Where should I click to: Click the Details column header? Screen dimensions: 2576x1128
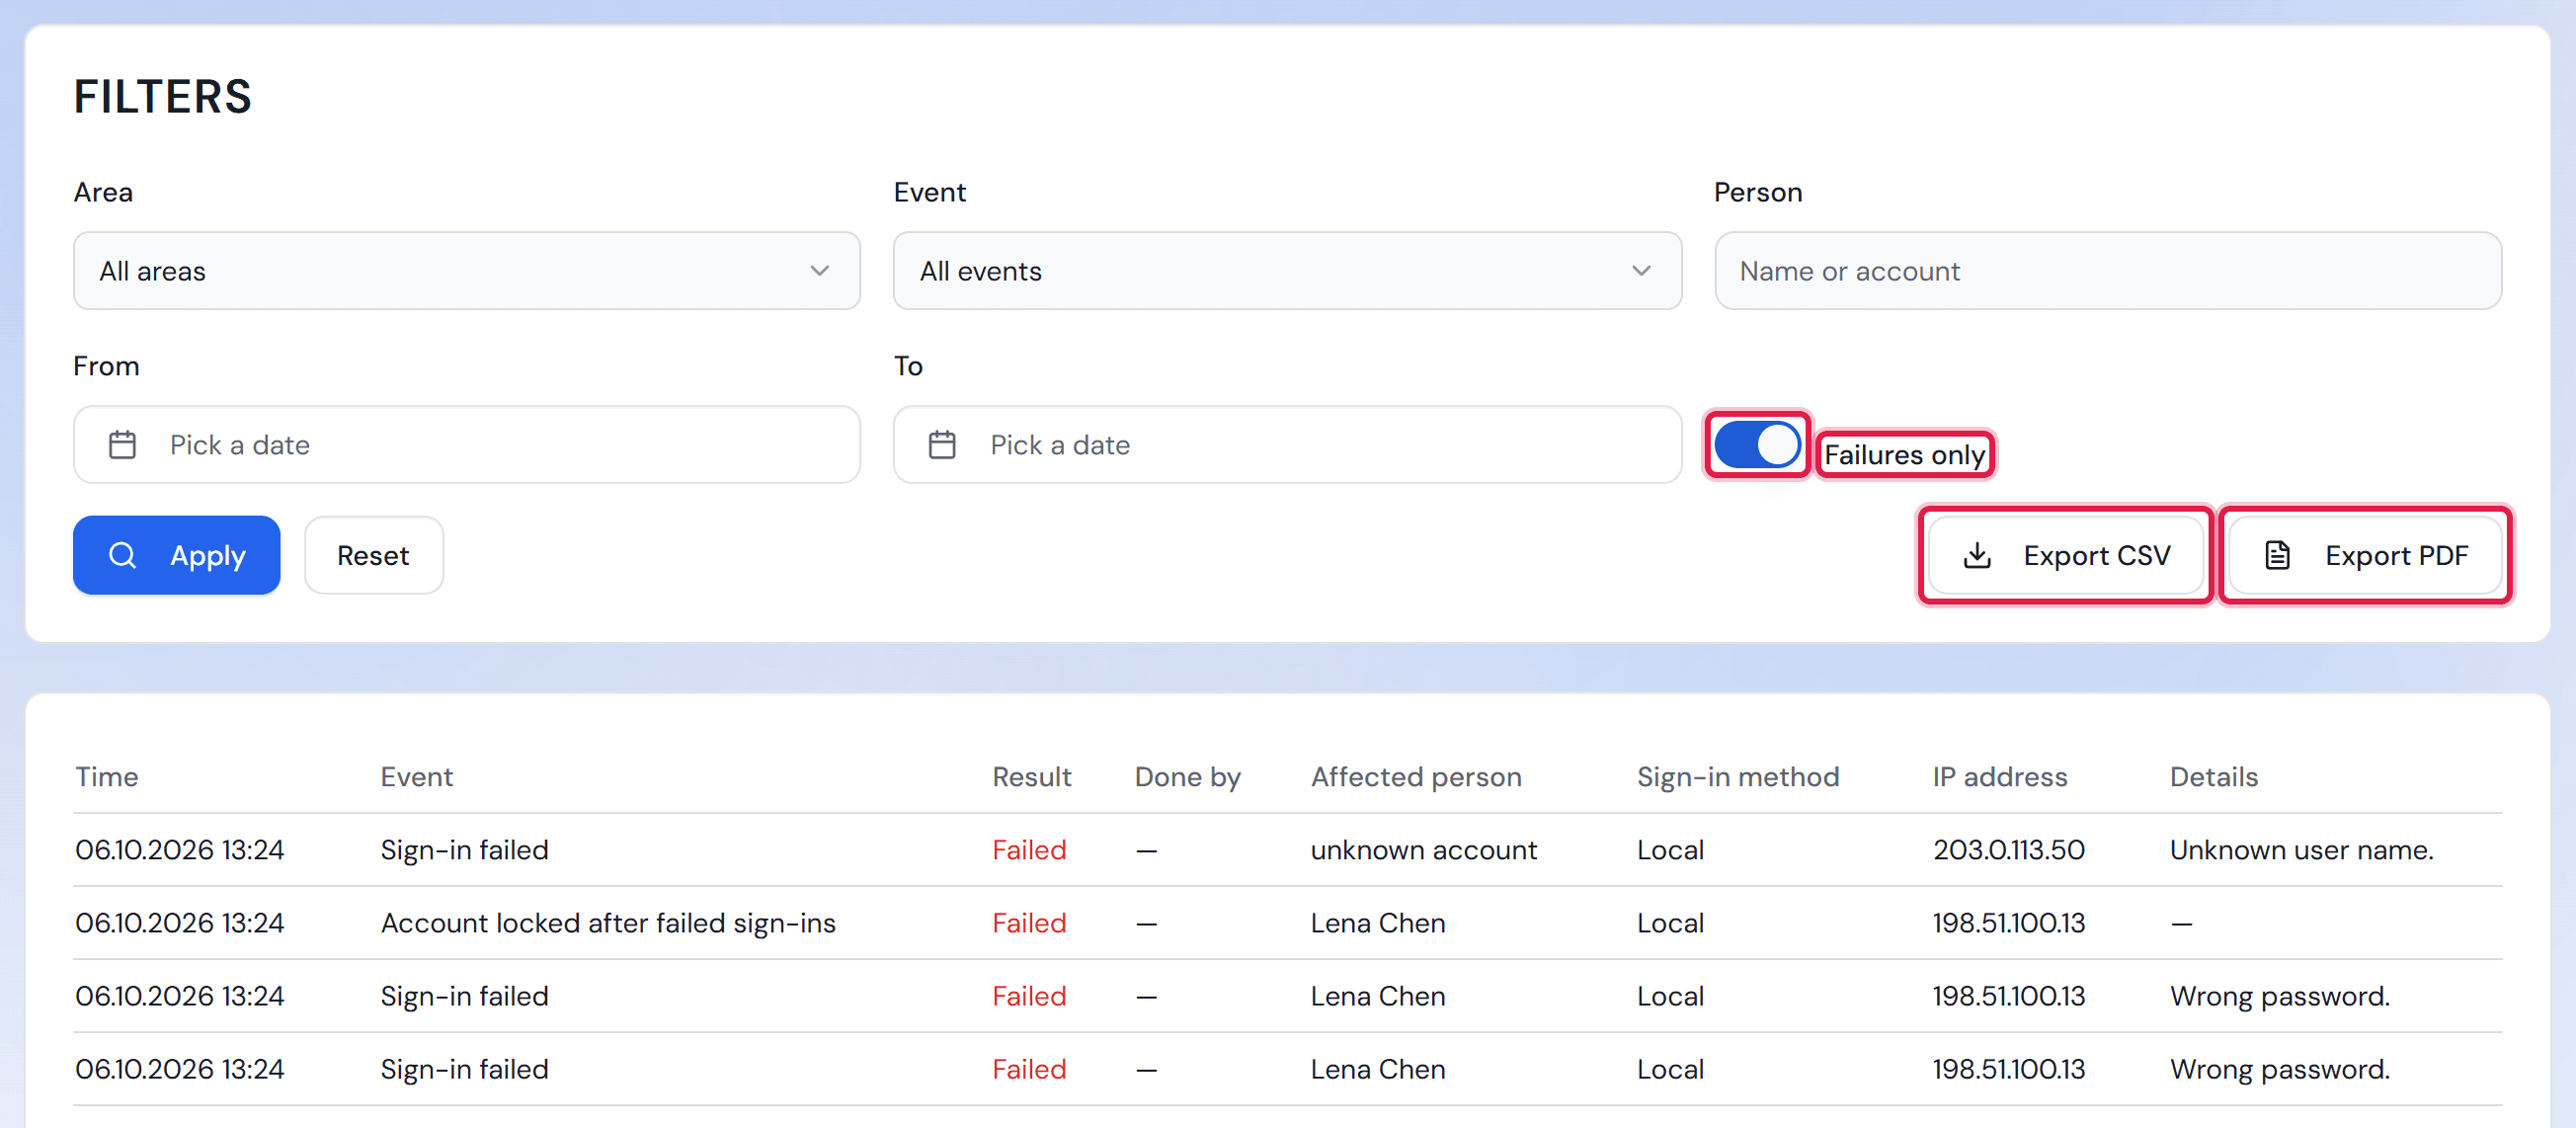click(2213, 777)
